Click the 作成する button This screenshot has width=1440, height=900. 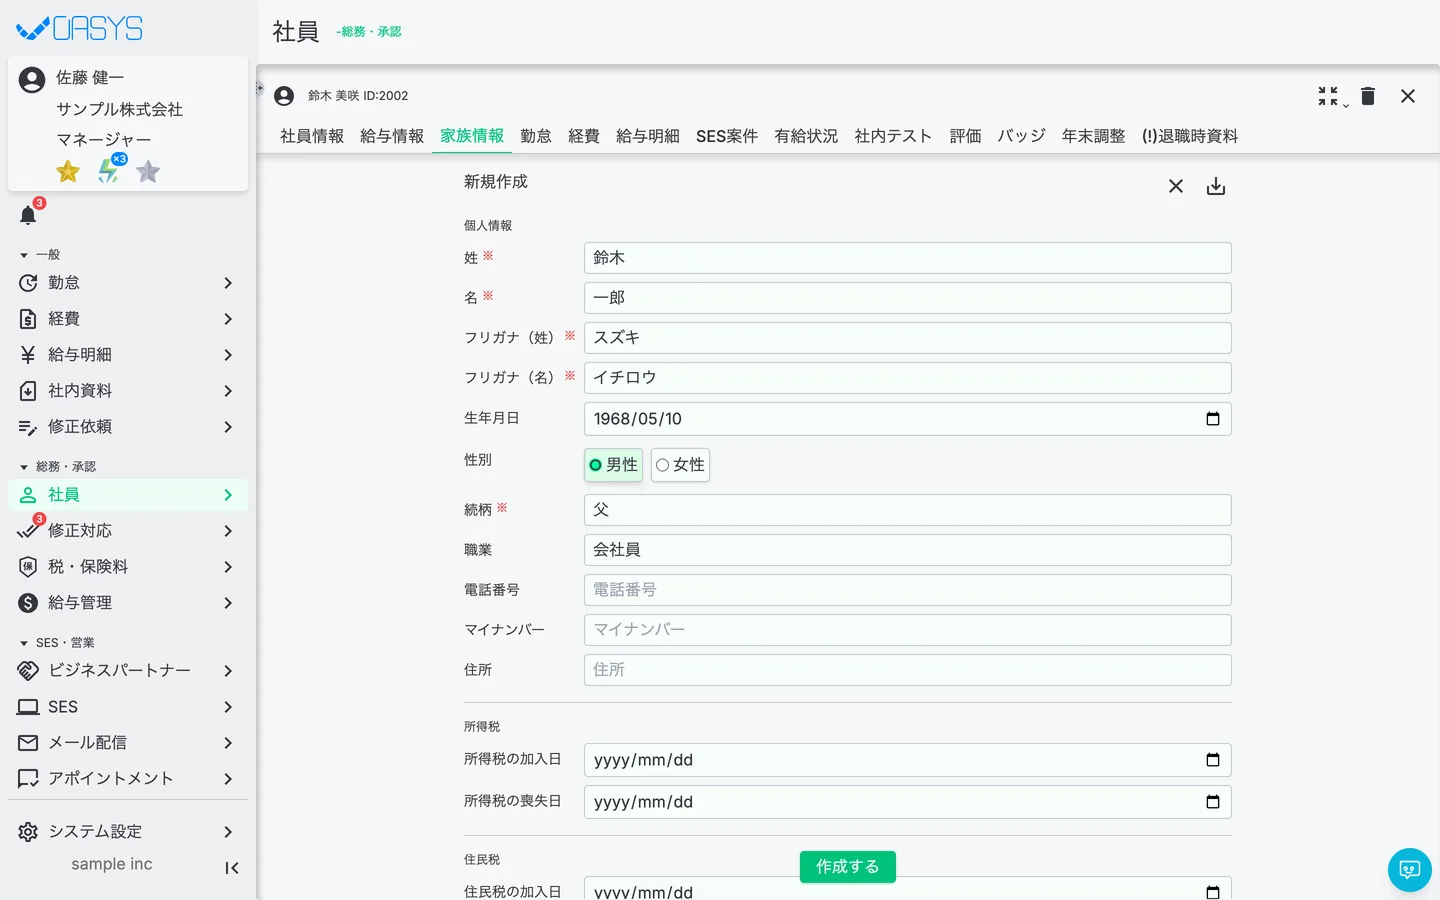pos(848,867)
